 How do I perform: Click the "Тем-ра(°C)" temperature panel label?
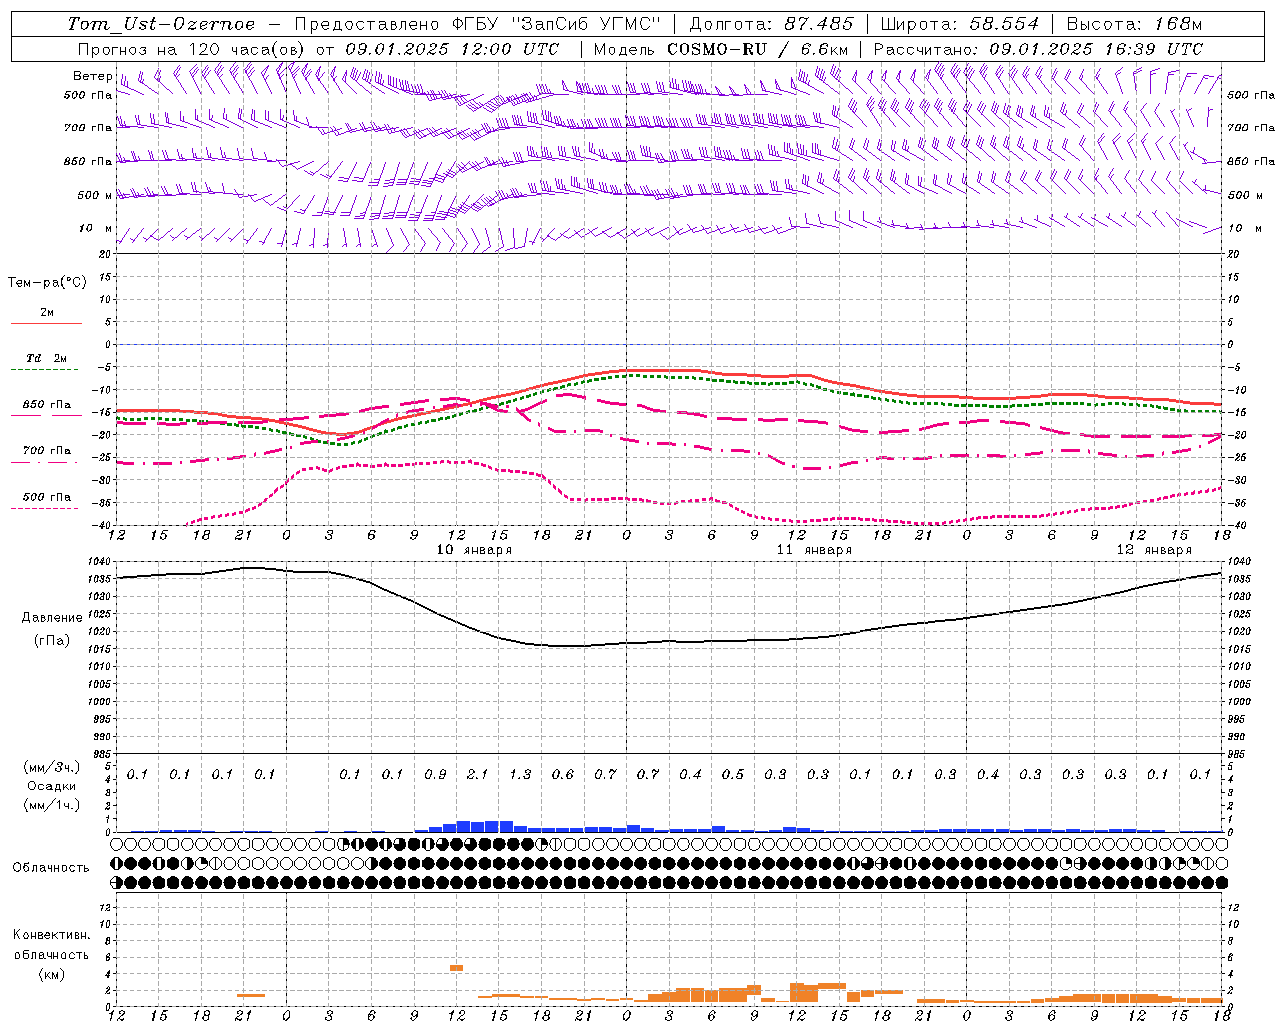(47, 283)
